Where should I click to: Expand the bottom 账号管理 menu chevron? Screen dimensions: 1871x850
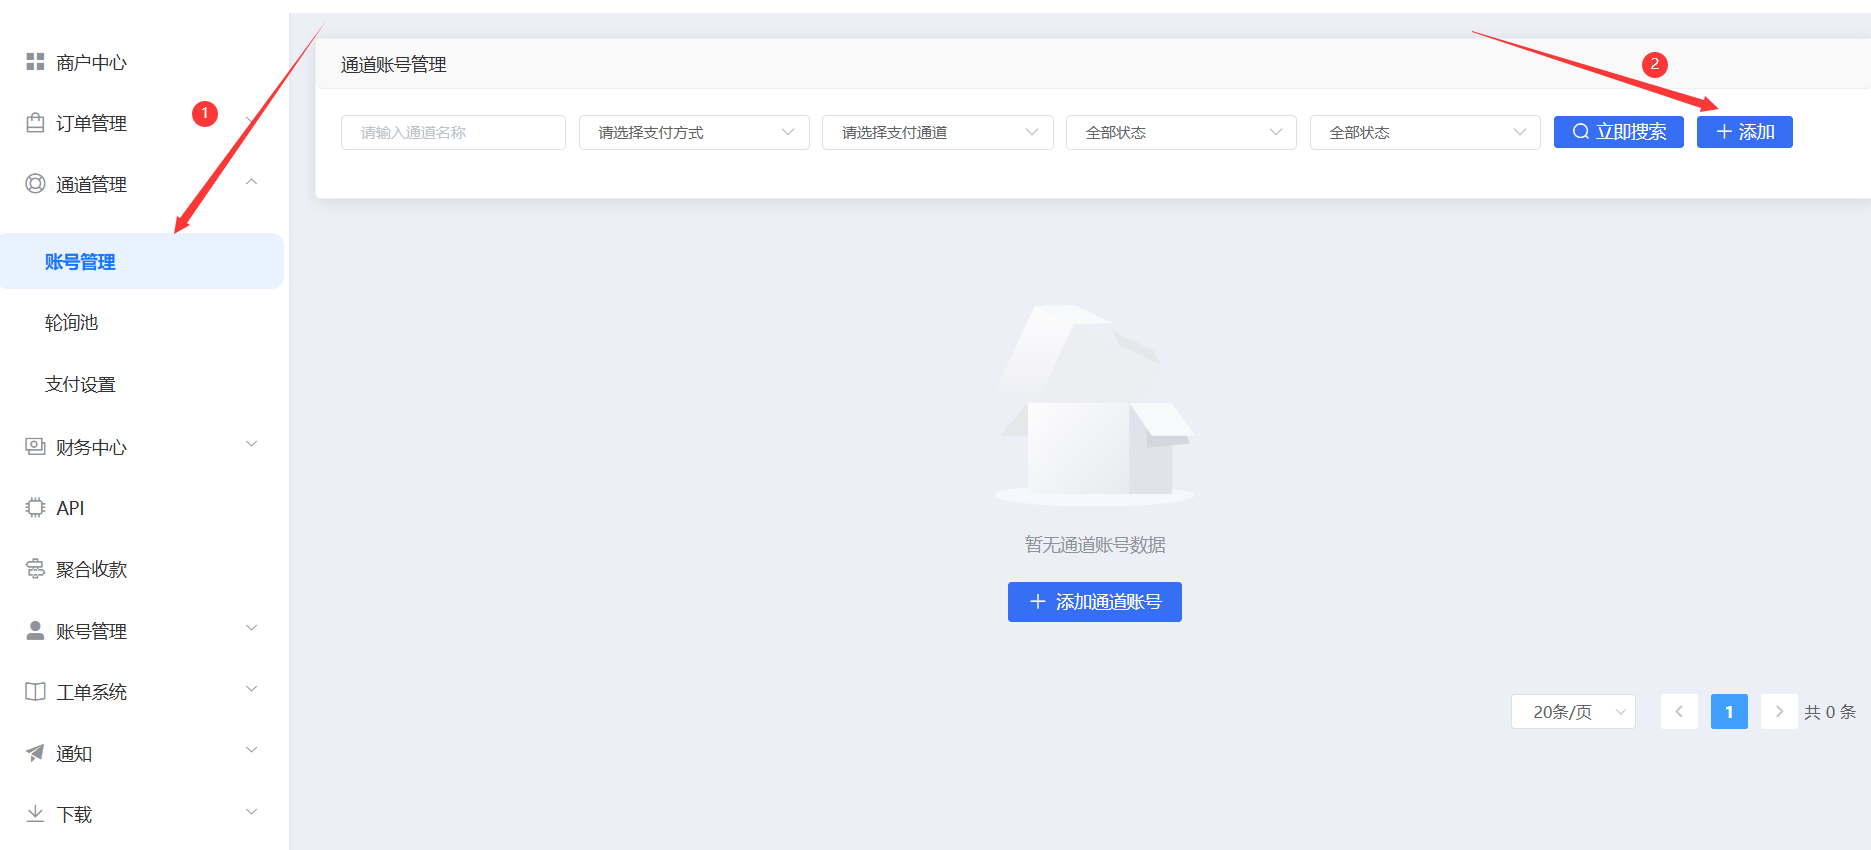[252, 628]
